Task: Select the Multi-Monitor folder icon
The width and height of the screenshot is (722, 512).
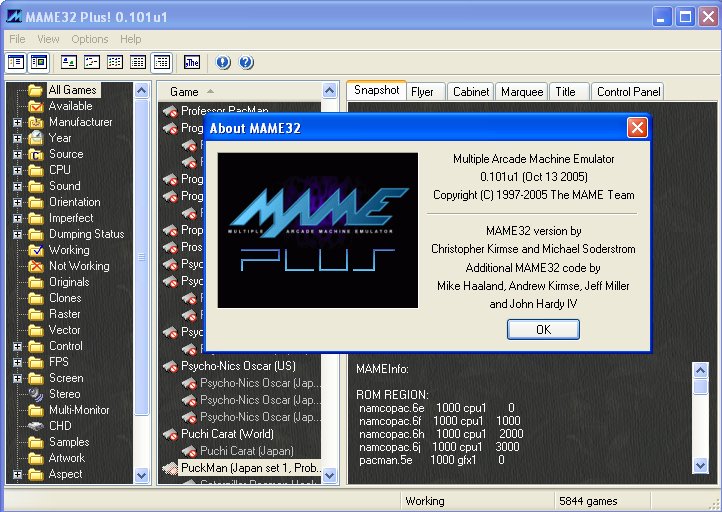Action: click(x=35, y=410)
